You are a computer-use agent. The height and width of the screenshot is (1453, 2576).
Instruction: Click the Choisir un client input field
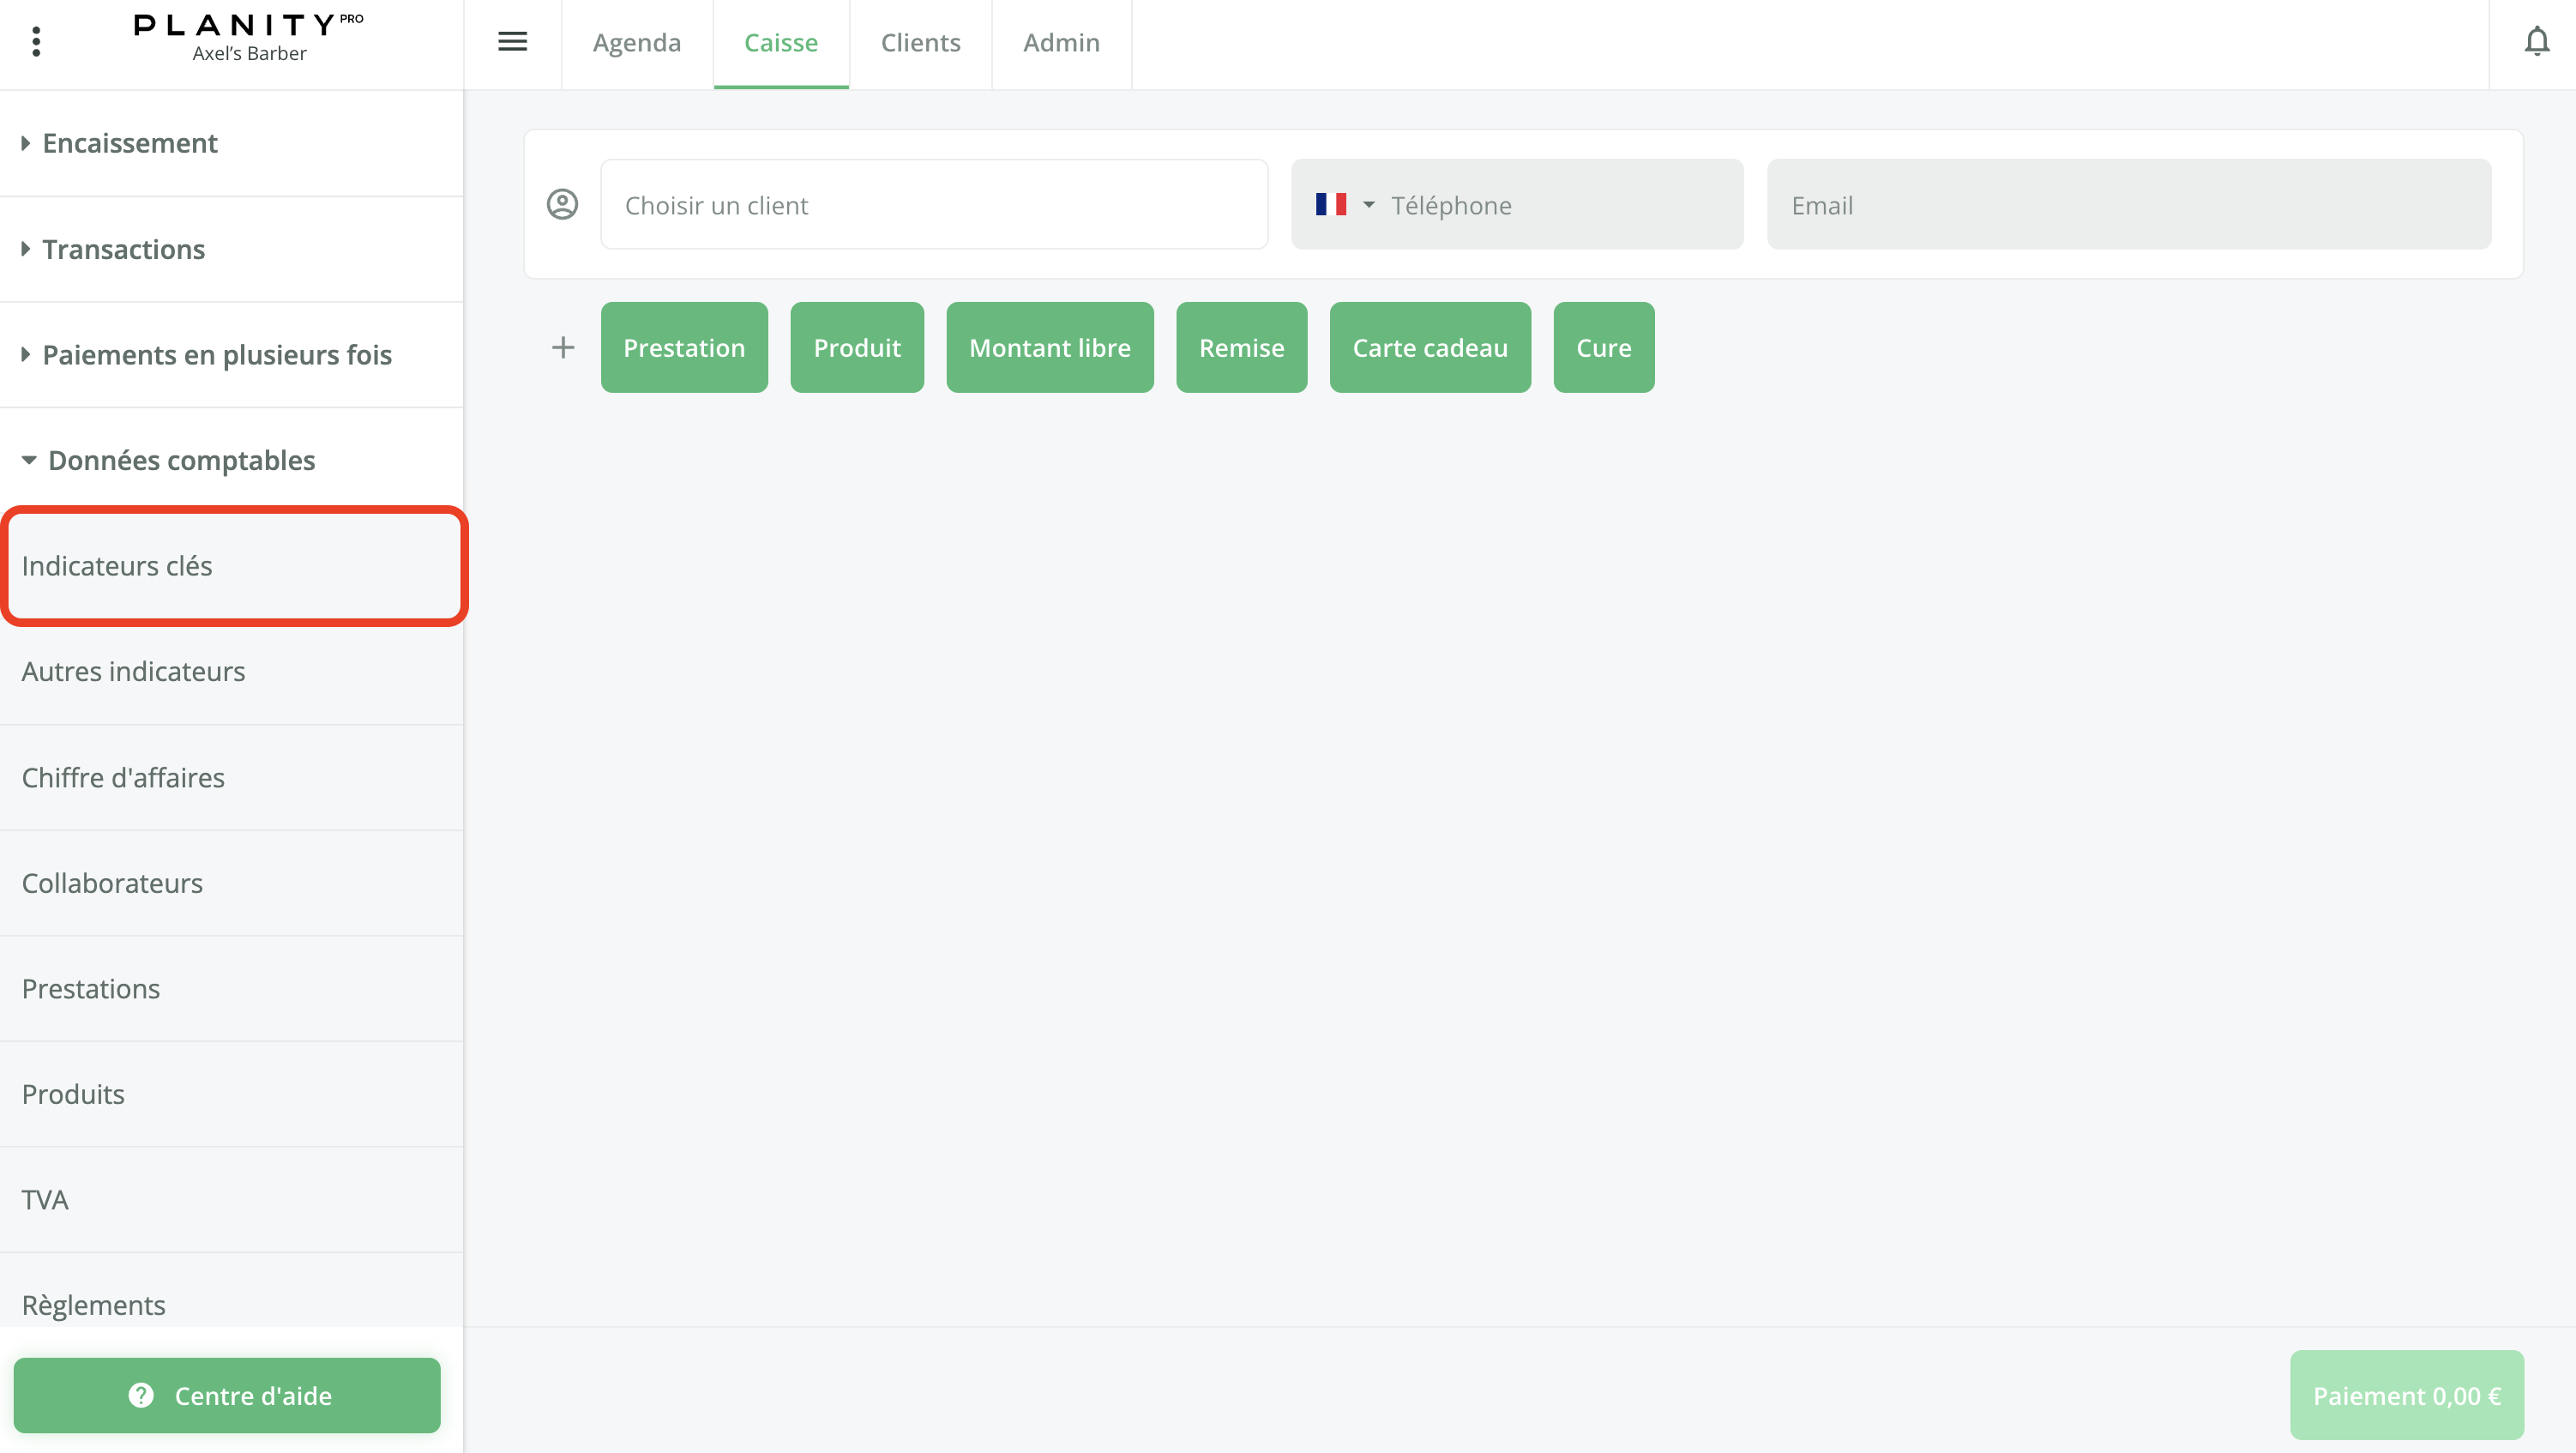tap(934, 204)
